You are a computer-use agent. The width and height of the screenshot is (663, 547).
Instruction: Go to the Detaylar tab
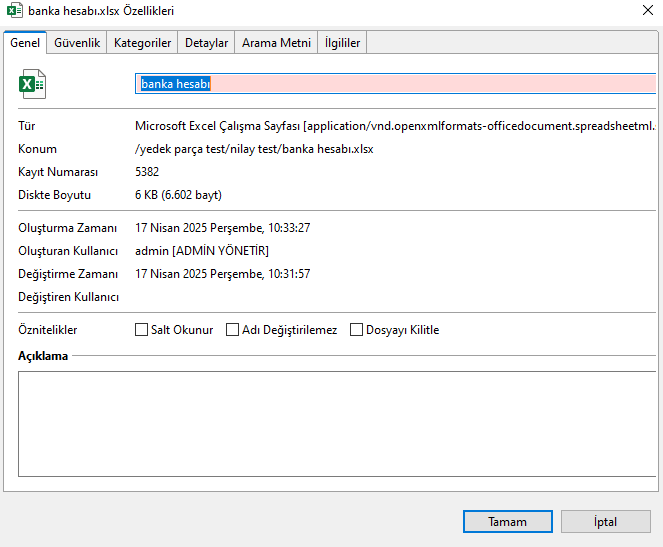pyautogui.click(x=207, y=43)
